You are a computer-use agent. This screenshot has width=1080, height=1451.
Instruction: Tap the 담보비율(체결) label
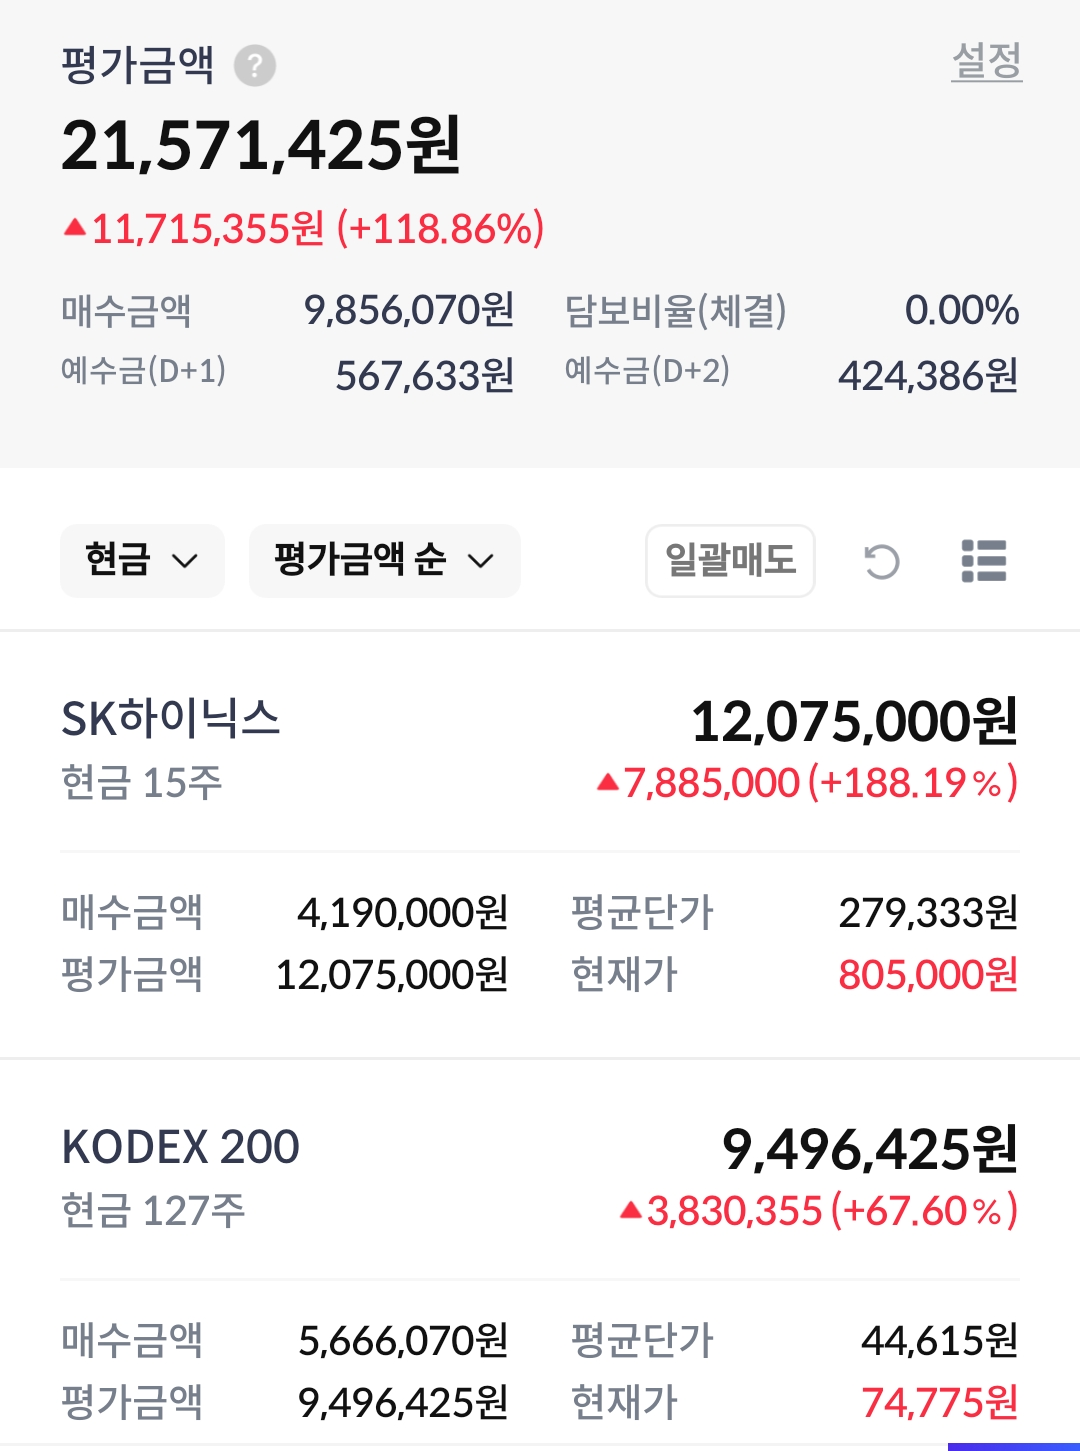[x=675, y=311]
